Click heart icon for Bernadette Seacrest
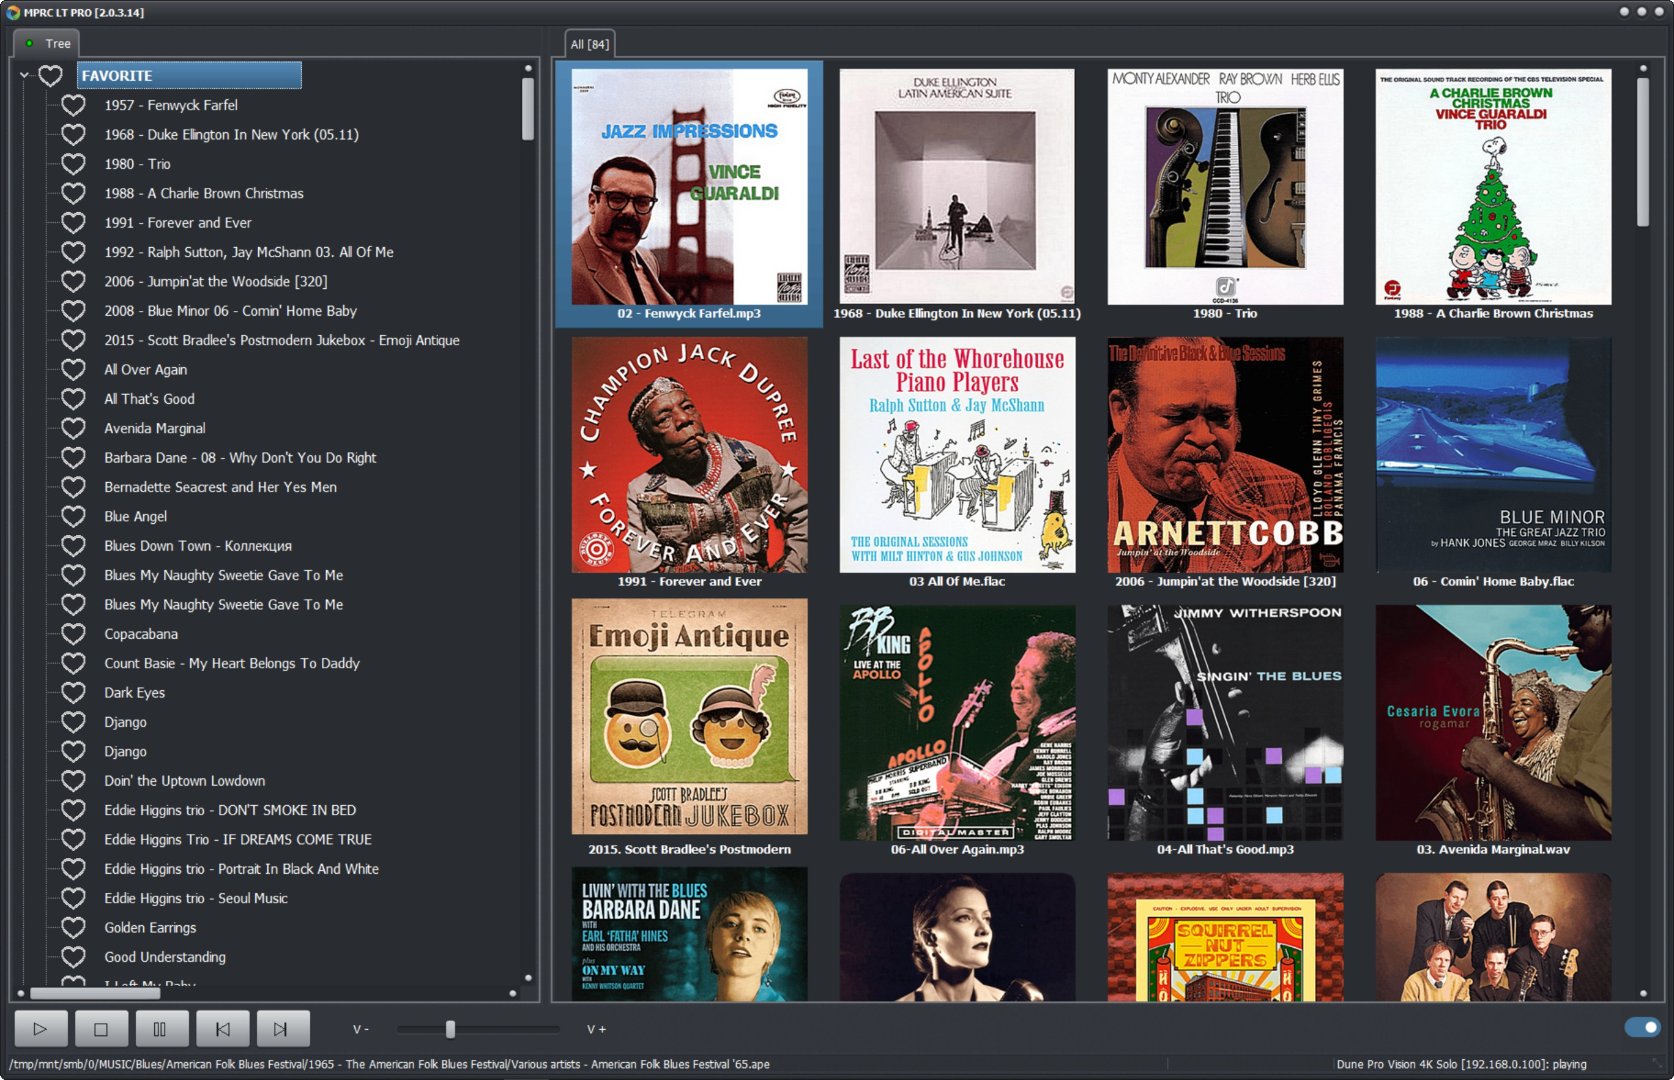 pyautogui.click(x=73, y=487)
